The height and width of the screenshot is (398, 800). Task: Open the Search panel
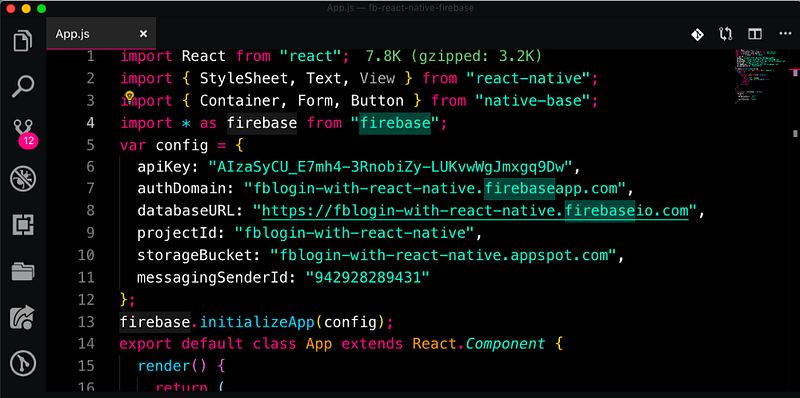tap(23, 86)
